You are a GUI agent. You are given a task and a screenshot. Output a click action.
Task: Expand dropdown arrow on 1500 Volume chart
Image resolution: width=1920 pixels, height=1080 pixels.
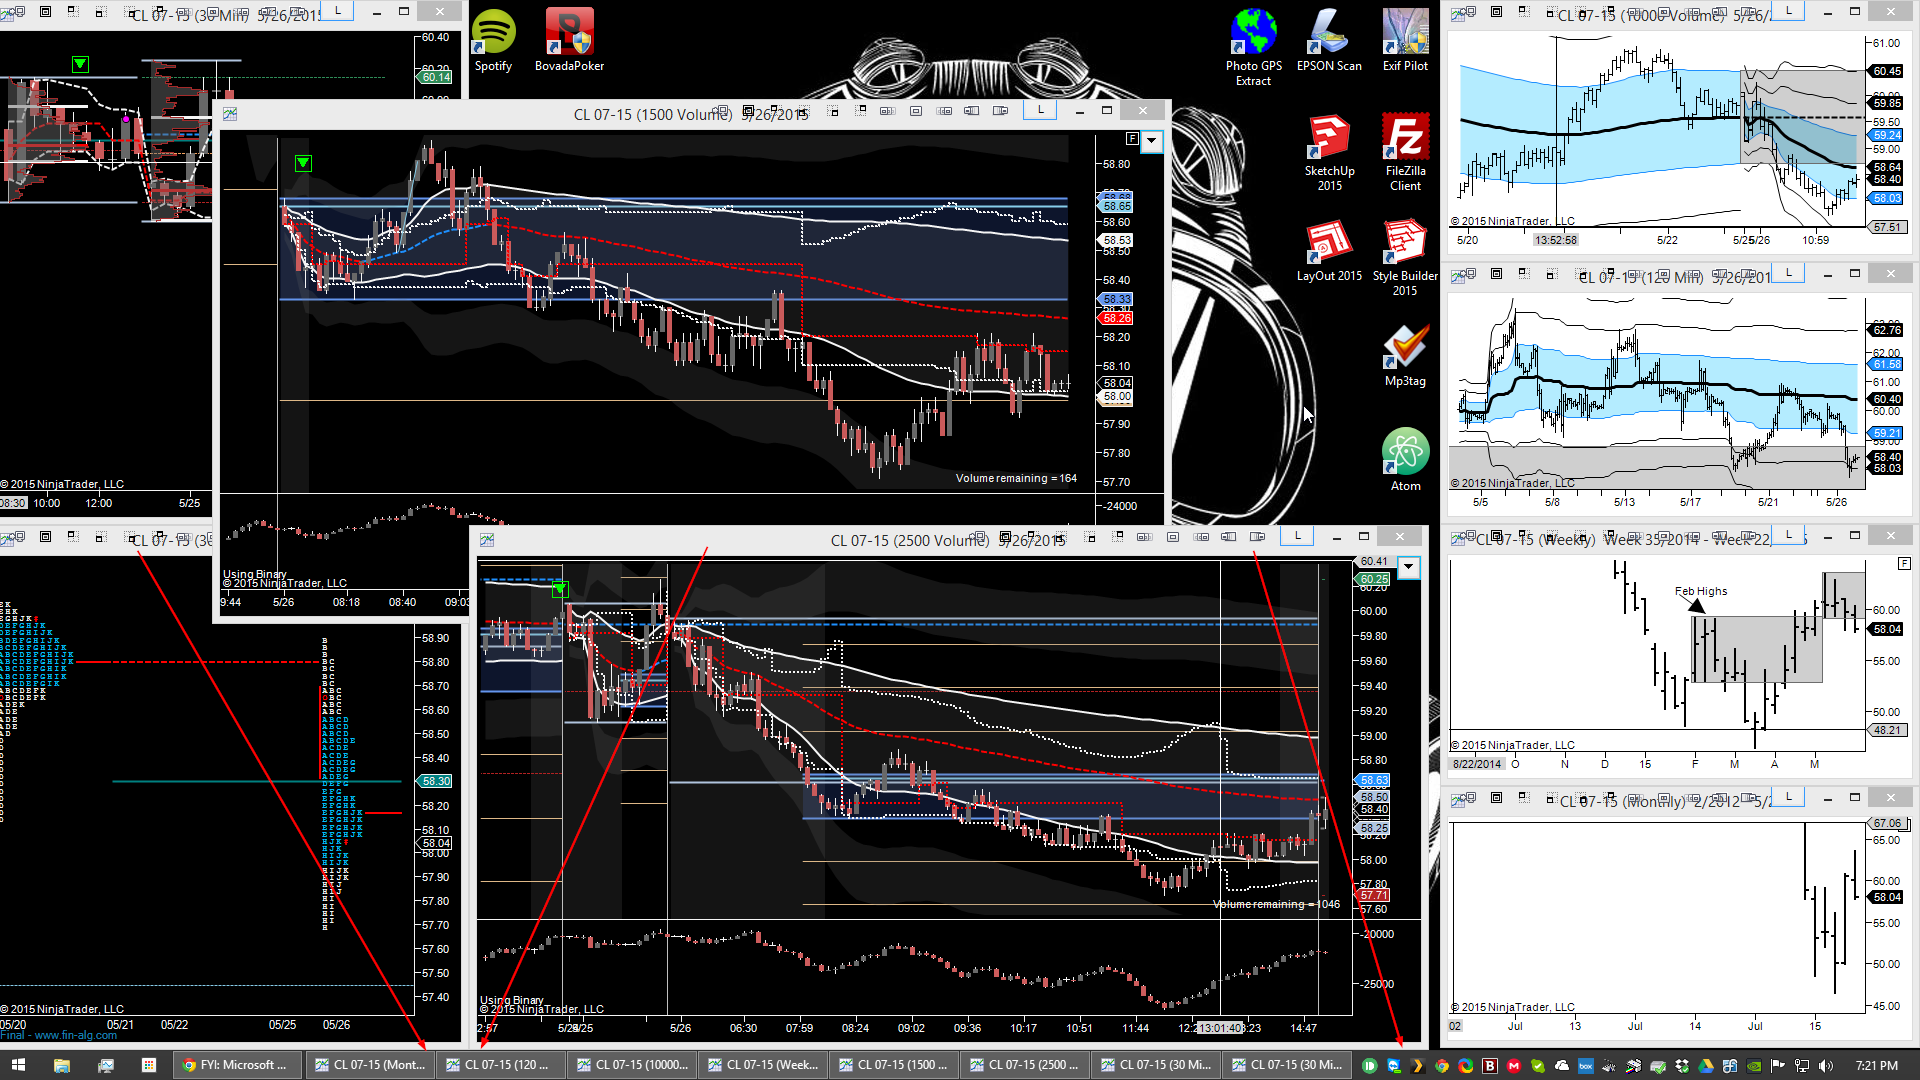coord(1152,141)
